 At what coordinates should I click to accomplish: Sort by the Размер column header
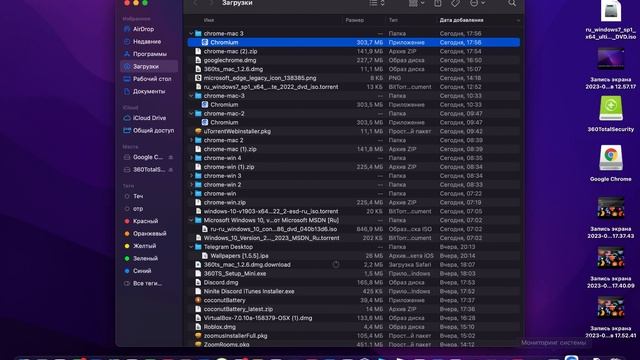(354, 20)
